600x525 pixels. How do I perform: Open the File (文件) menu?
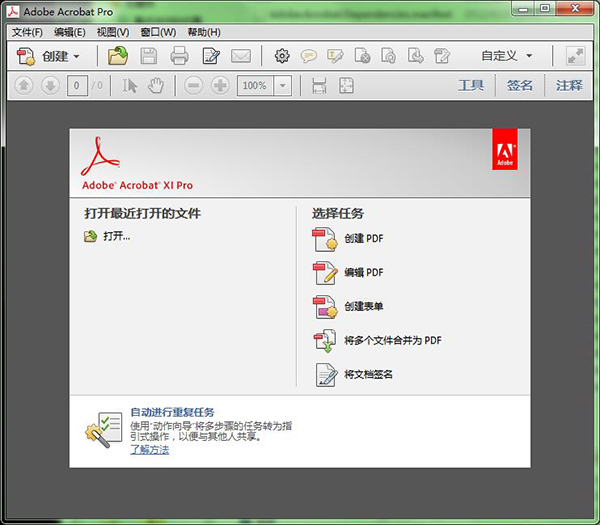(x=27, y=32)
